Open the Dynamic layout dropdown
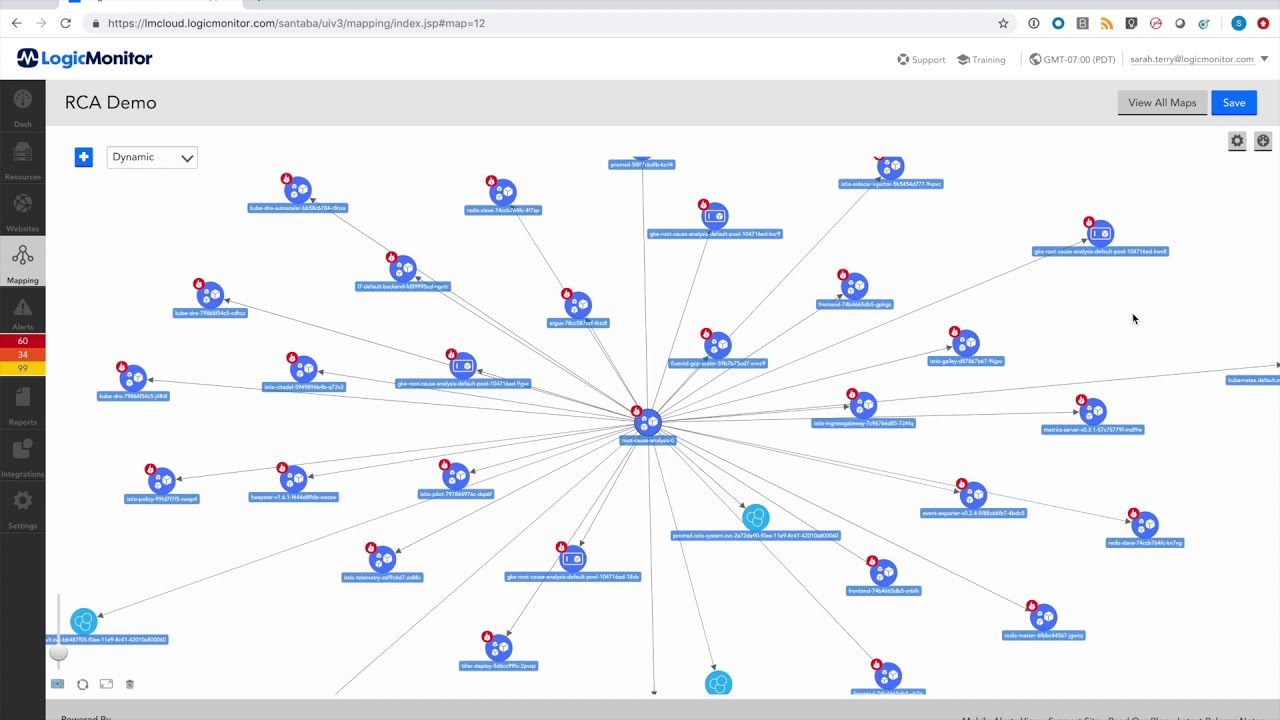This screenshot has height=720, width=1280. 152,157
